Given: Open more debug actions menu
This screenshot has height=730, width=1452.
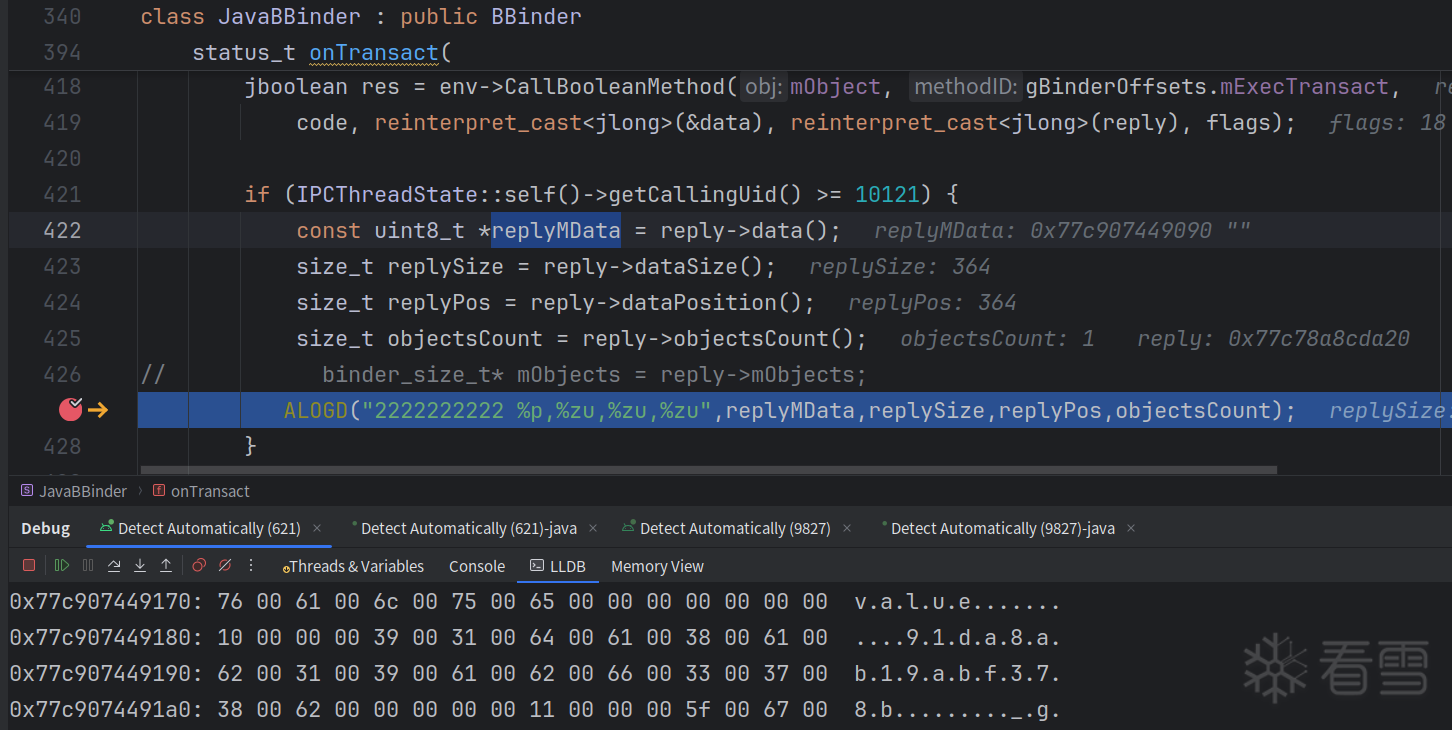Looking at the screenshot, I should pyautogui.click(x=251, y=565).
